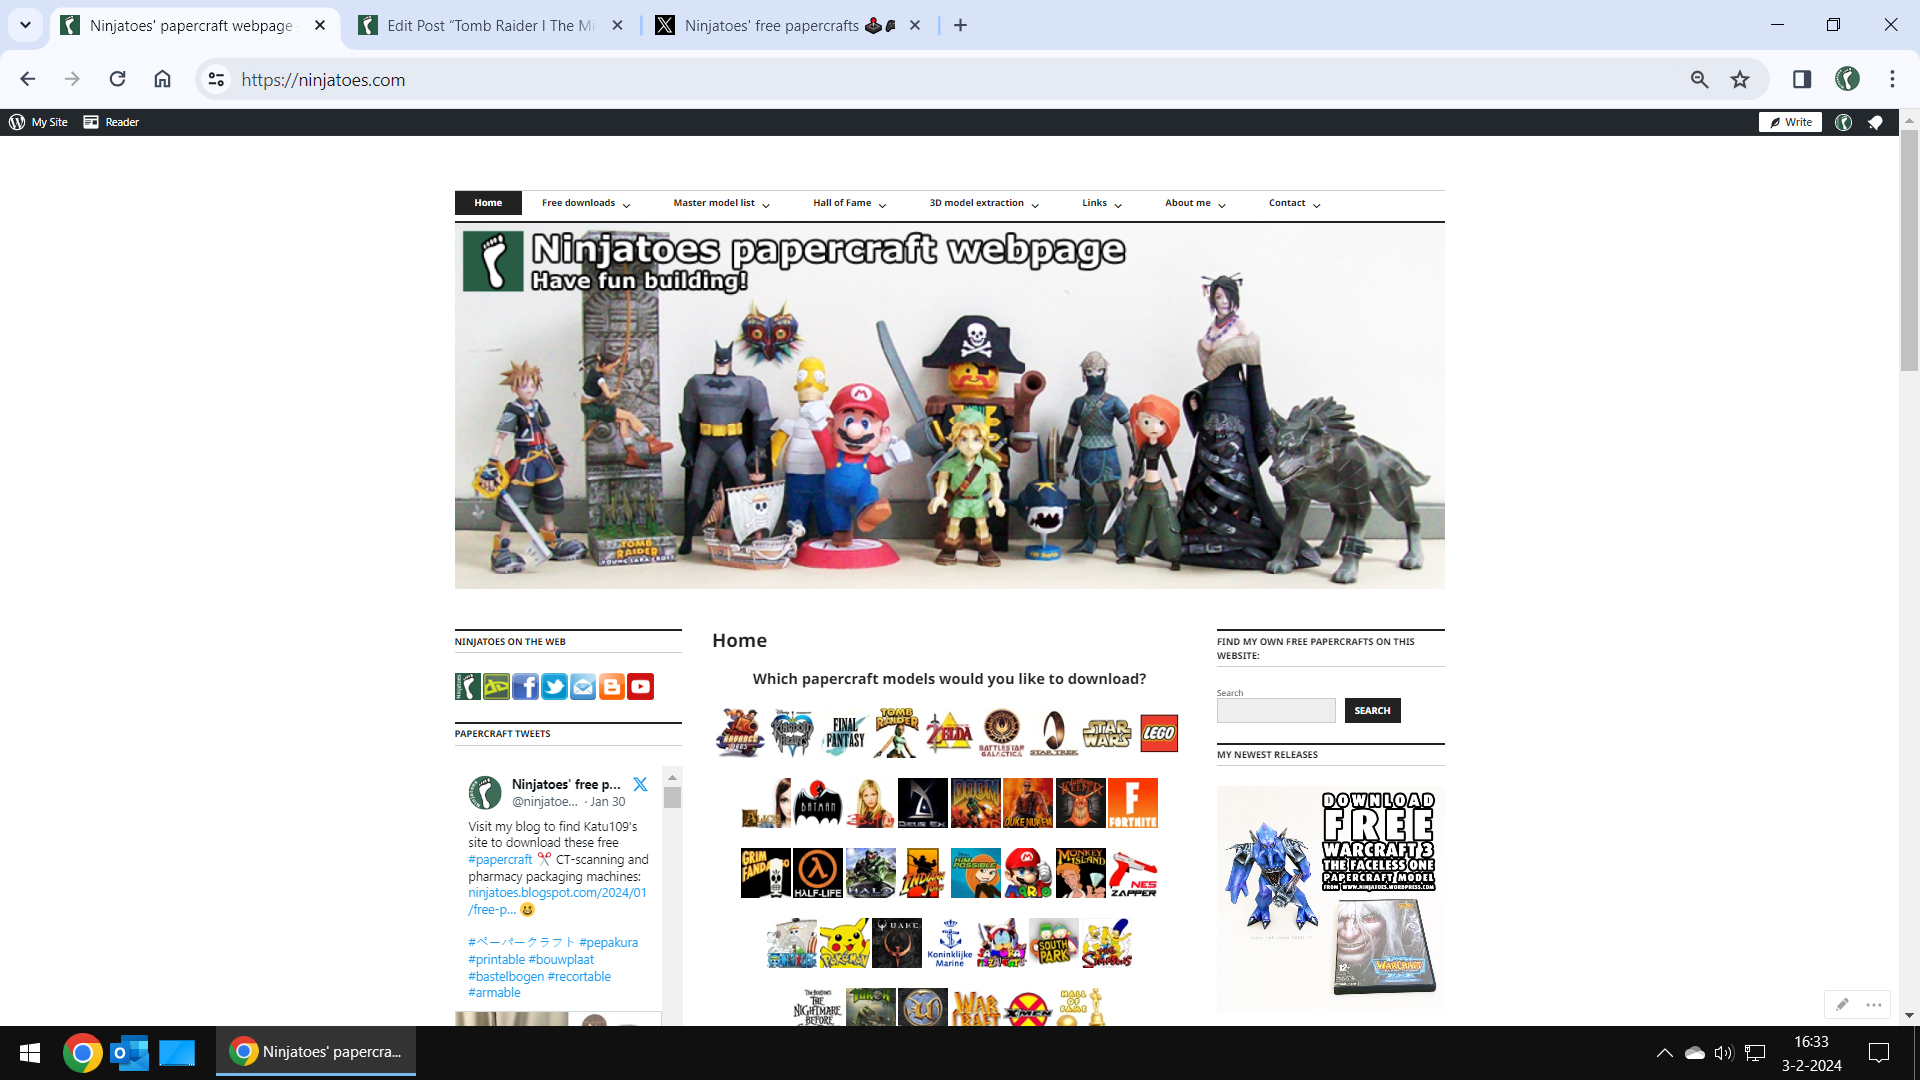Open the YouTube social icon

click(x=640, y=686)
